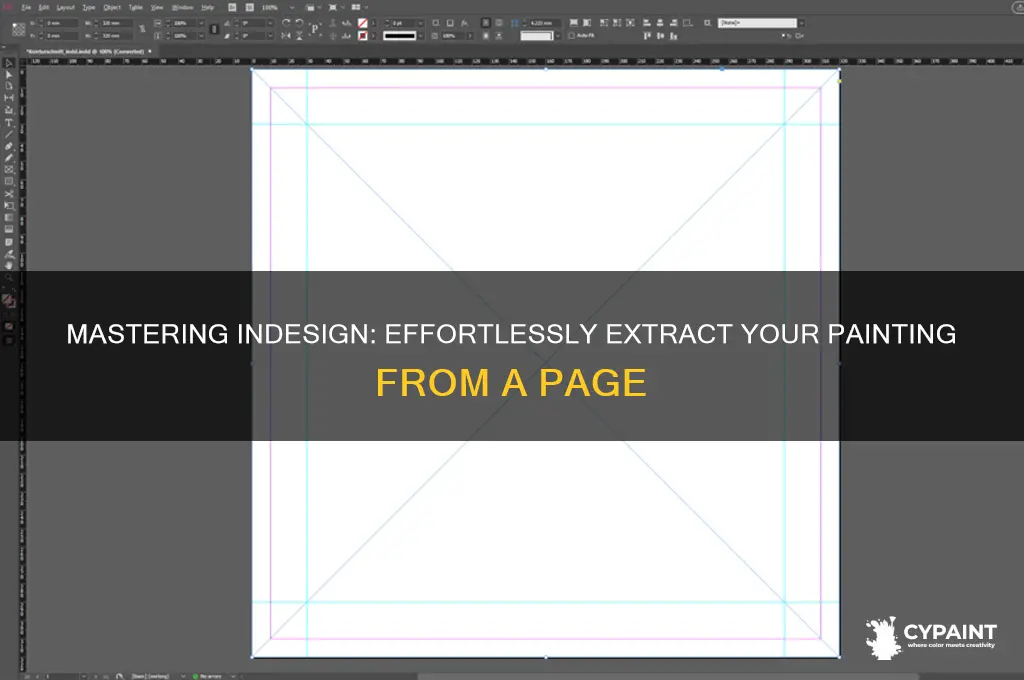Open the Shear X Angle dropdown

[270, 36]
